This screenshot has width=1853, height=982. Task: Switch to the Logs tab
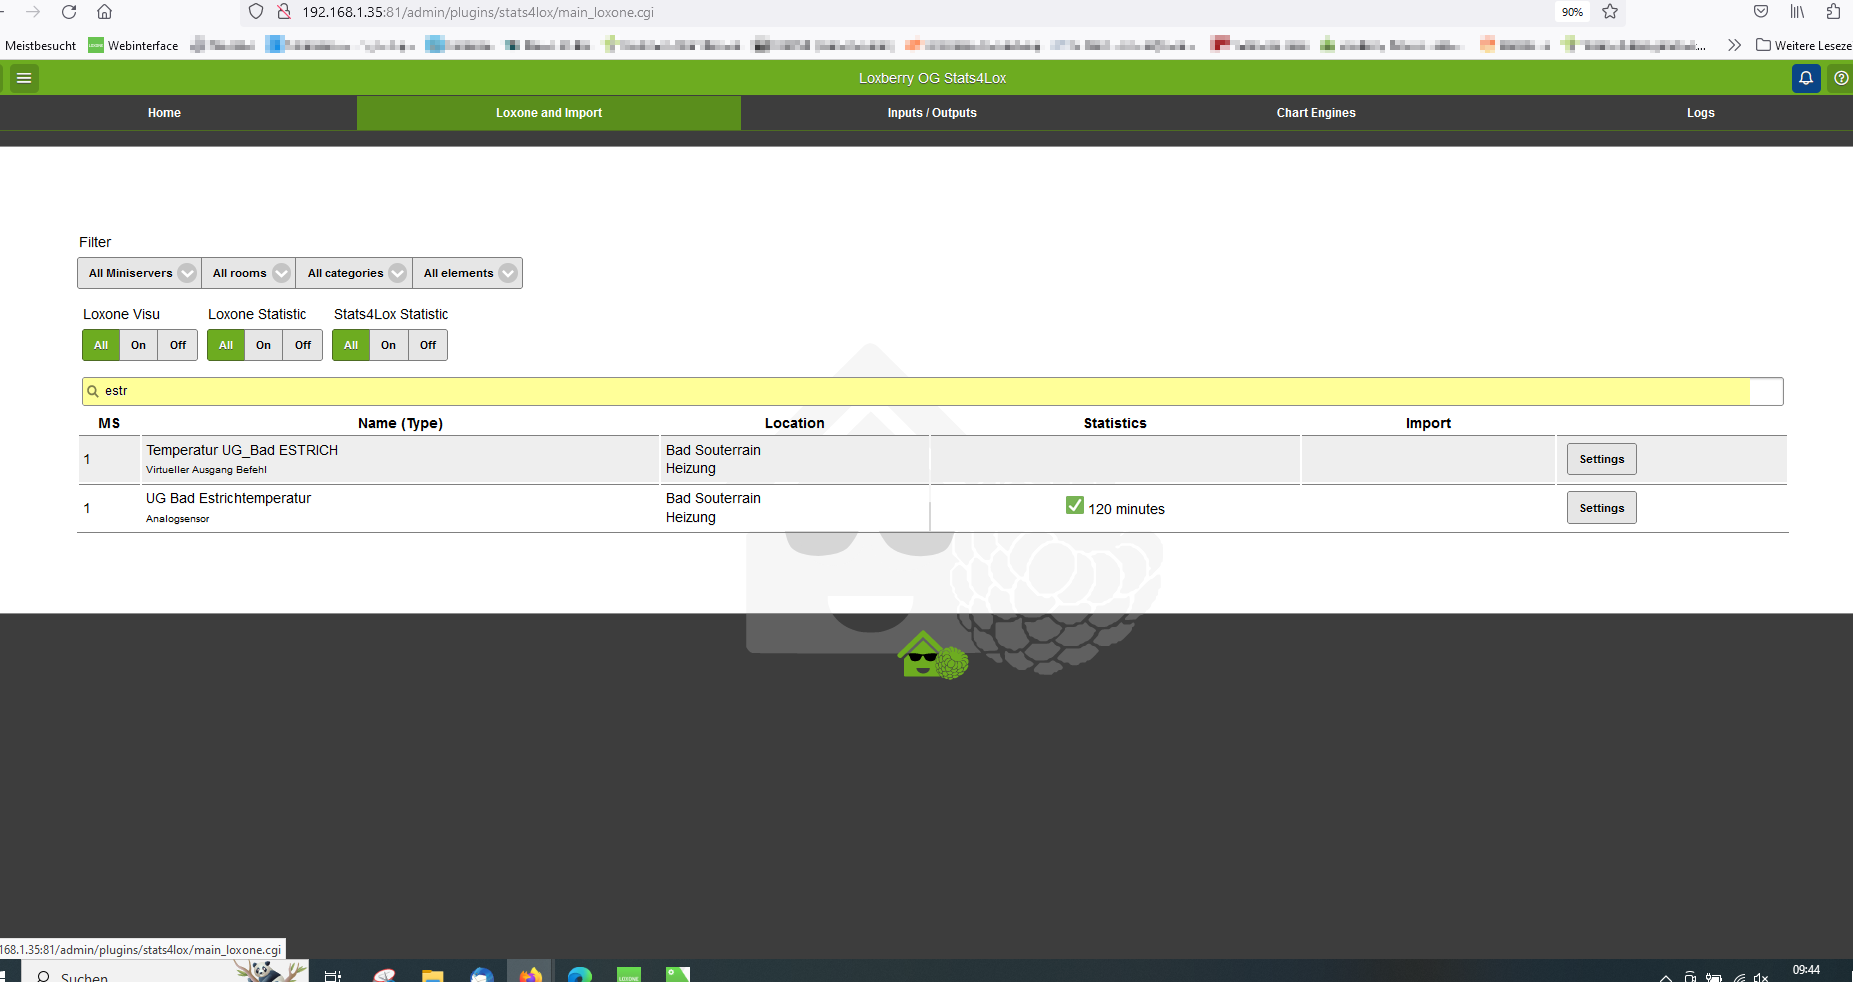click(x=1700, y=113)
